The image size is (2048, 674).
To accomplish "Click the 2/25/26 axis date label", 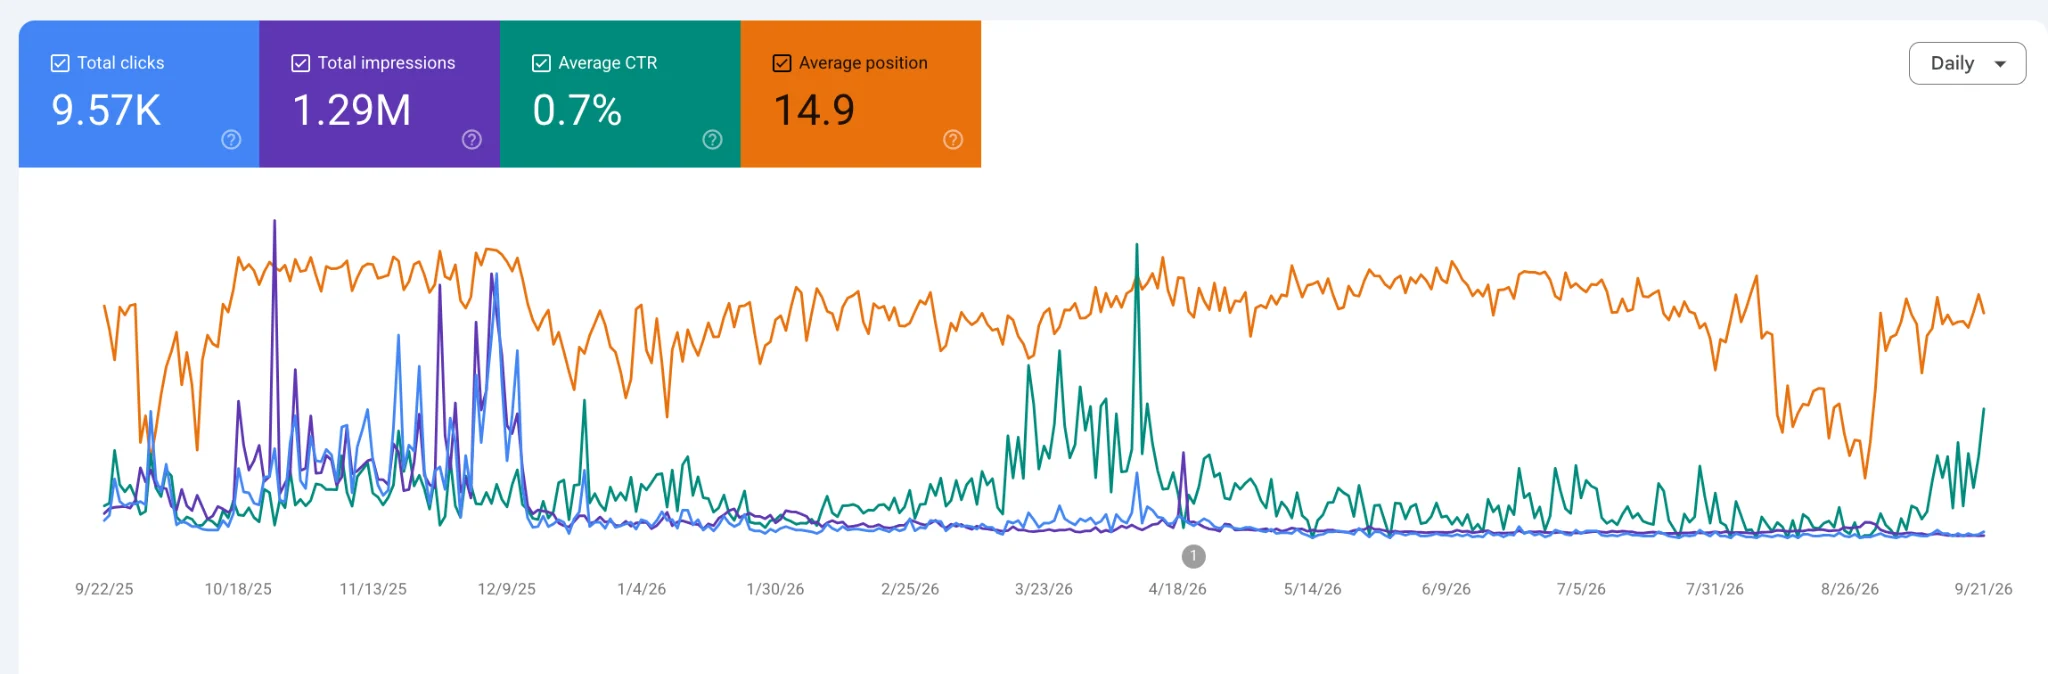I will (x=910, y=589).
